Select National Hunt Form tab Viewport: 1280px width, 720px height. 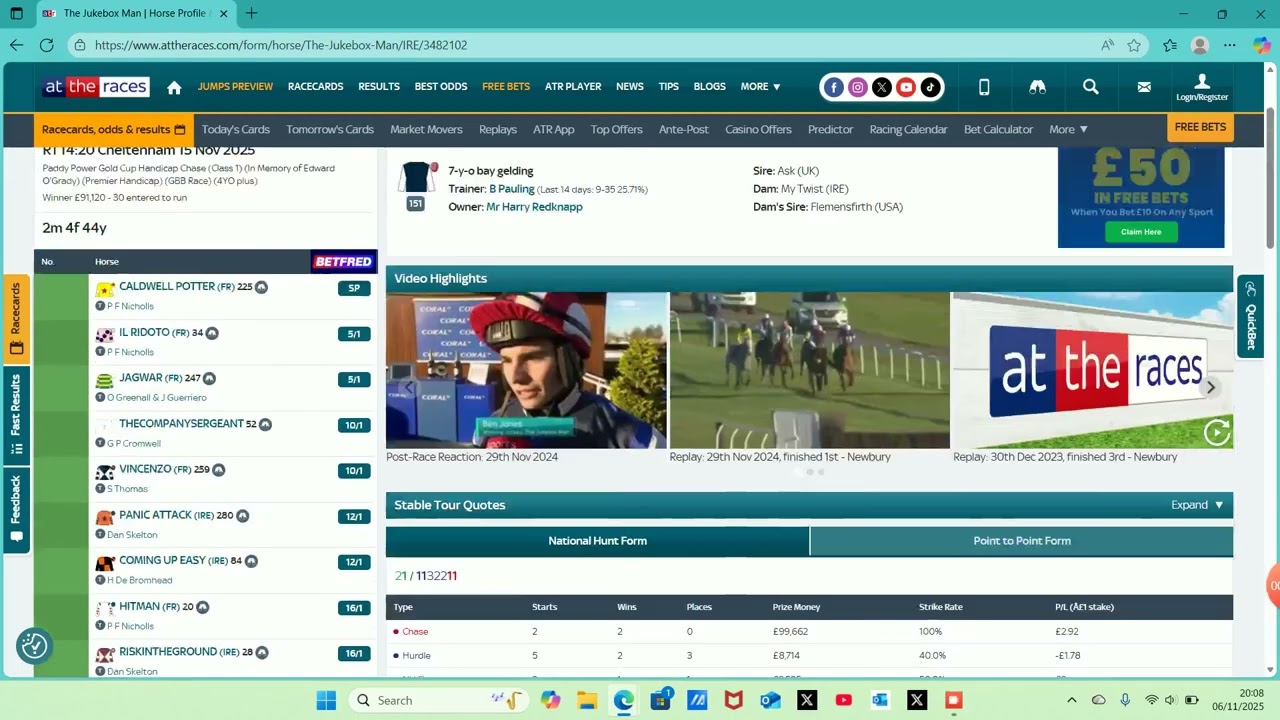[598, 541]
